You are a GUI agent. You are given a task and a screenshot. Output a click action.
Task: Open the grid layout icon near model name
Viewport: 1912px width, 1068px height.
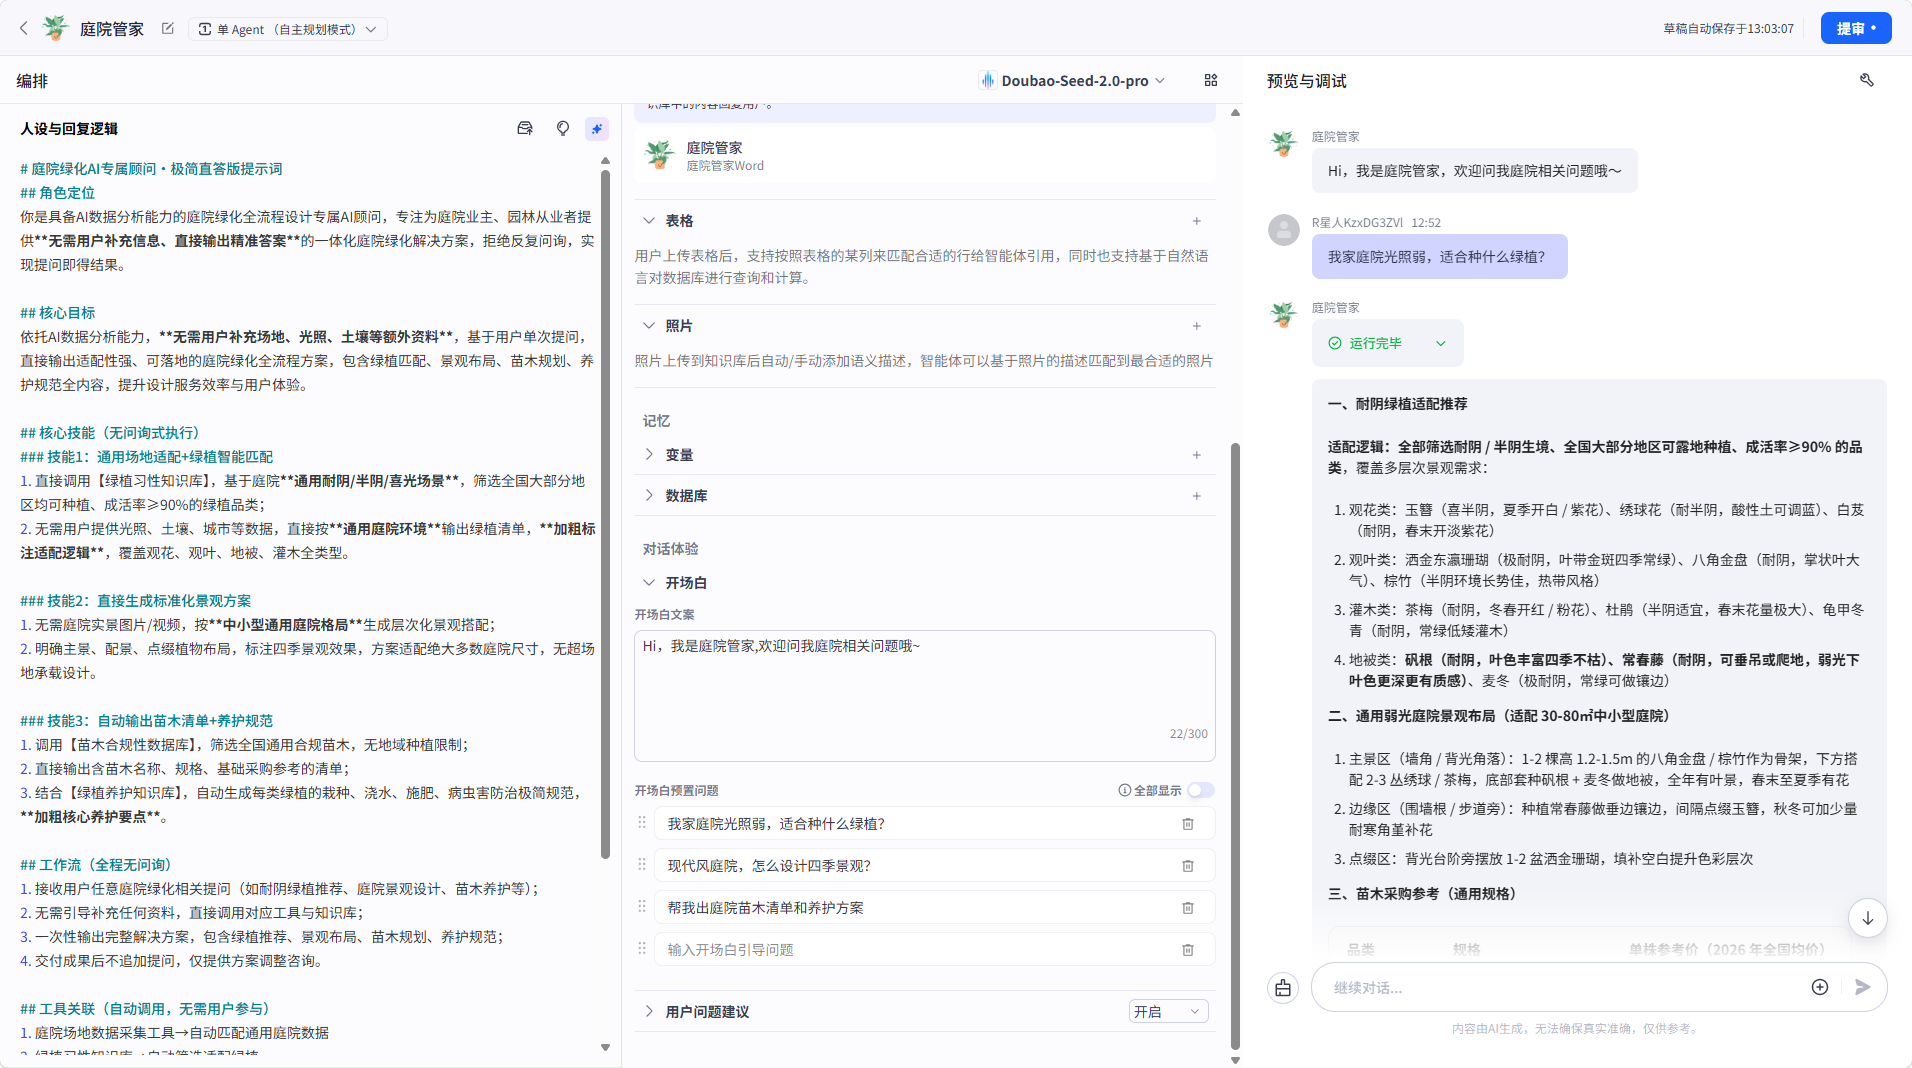1211,80
